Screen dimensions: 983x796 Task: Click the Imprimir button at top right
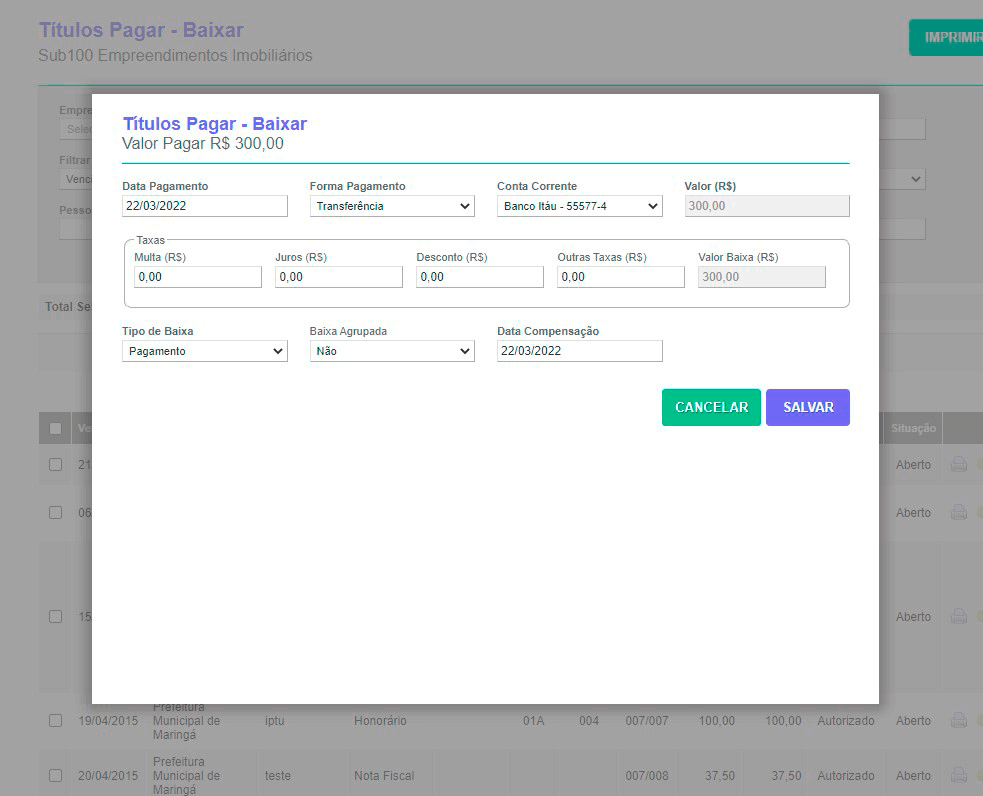coord(950,38)
